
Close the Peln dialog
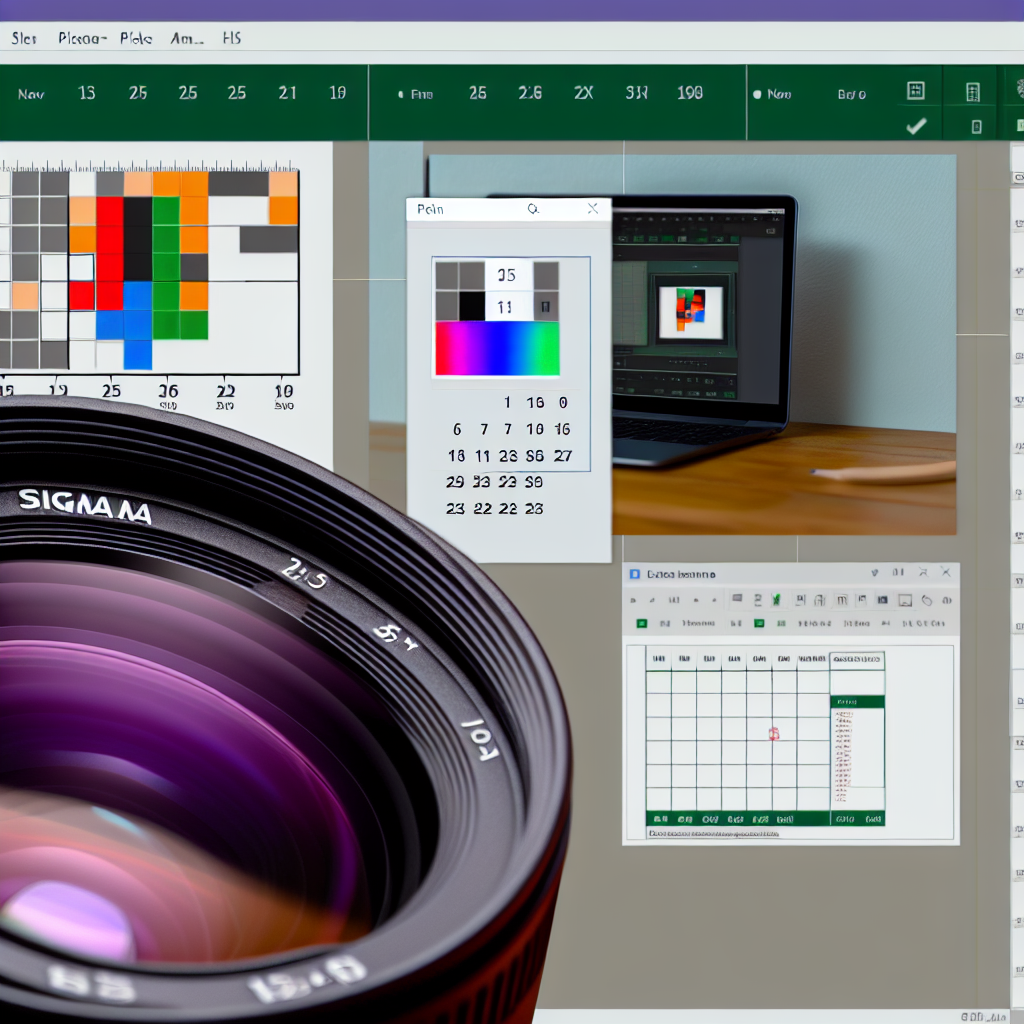[592, 208]
